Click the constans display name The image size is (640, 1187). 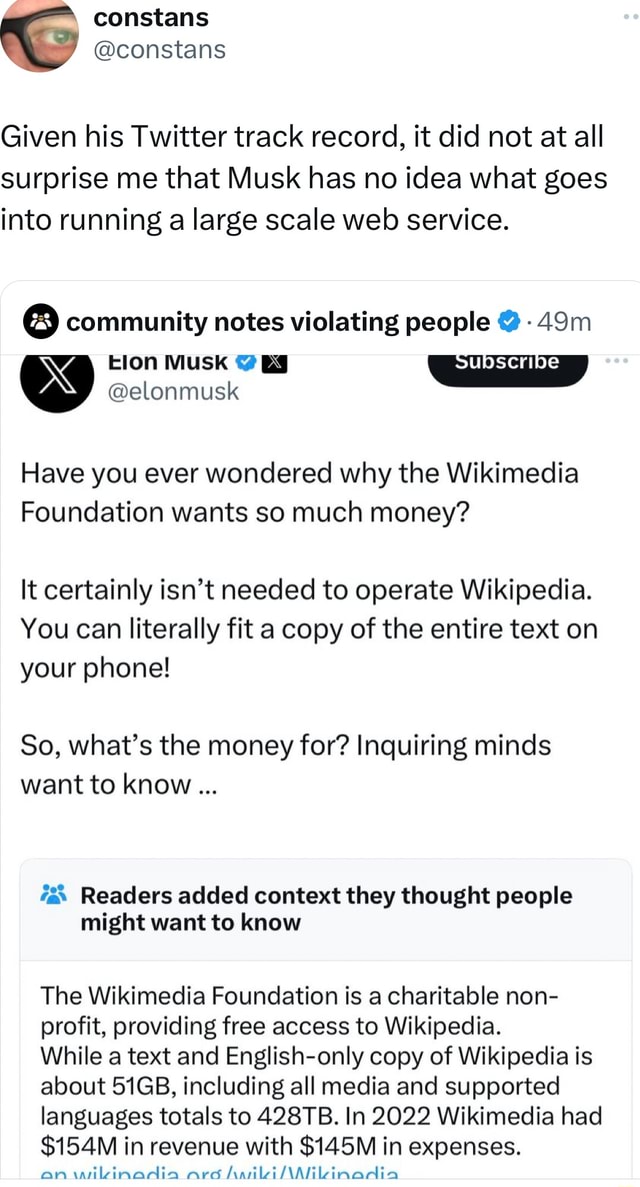(x=151, y=17)
